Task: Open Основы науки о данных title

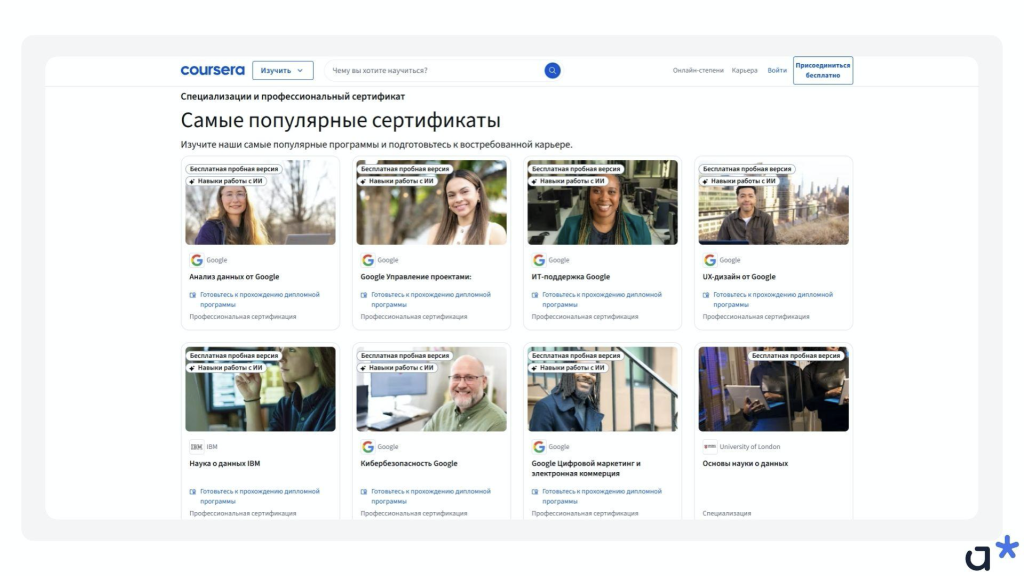Action: [x=745, y=464]
